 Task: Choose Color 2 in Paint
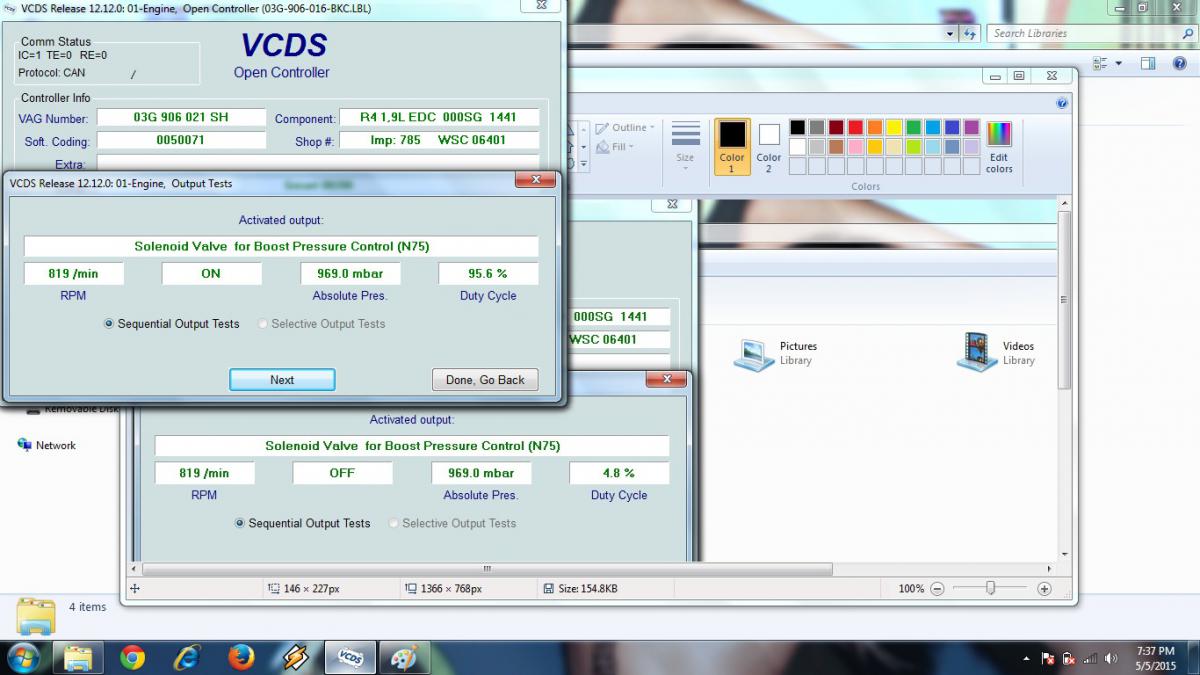coord(768,146)
